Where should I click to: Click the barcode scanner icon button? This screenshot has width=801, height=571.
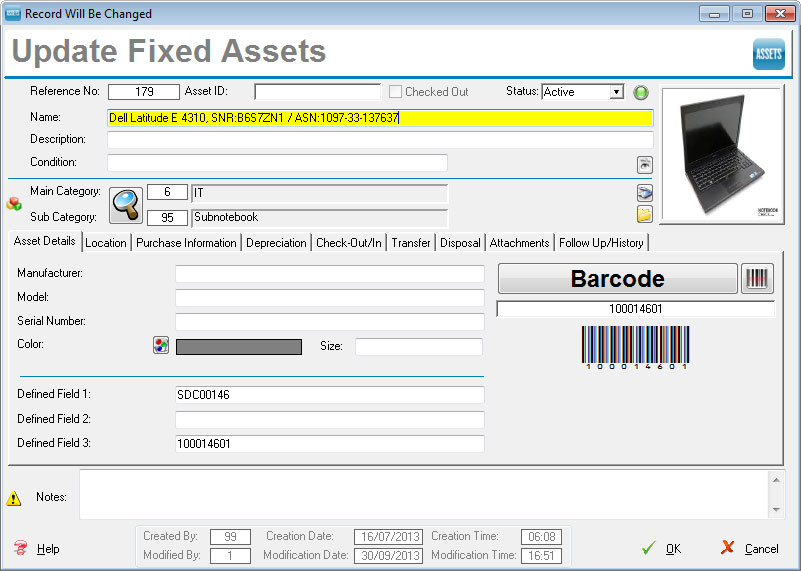click(757, 279)
